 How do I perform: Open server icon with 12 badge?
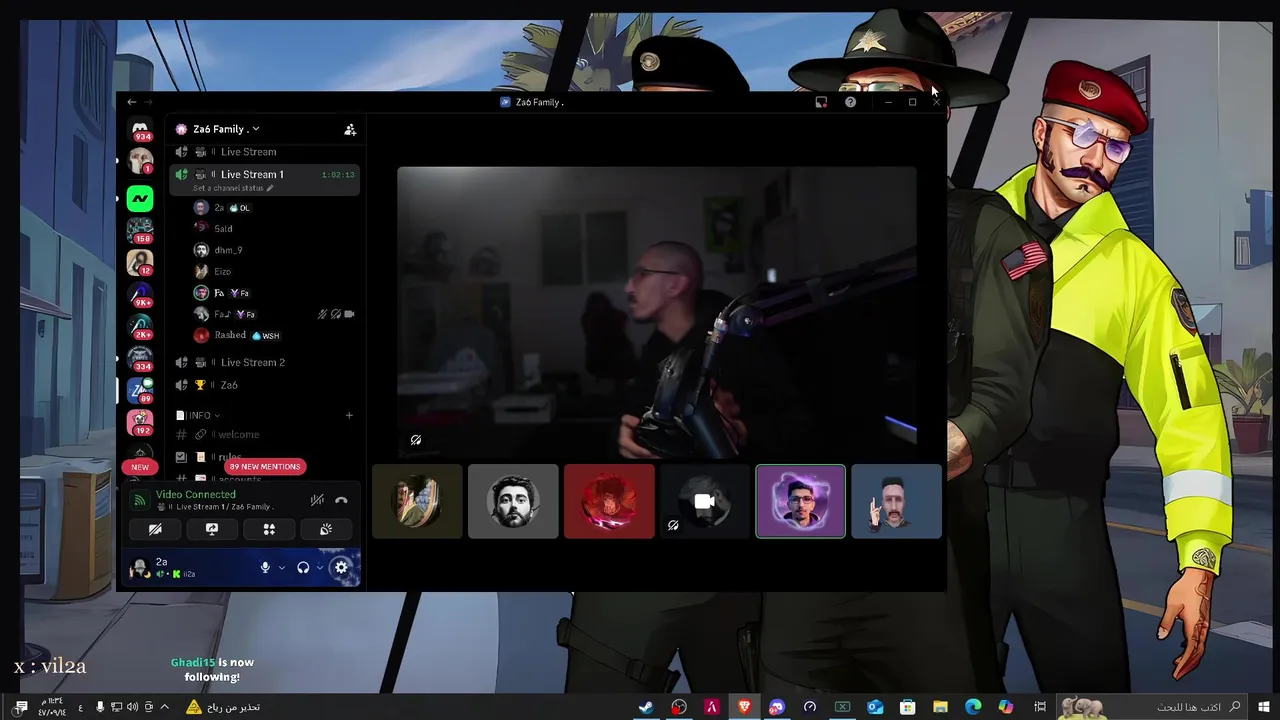tap(140, 262)
